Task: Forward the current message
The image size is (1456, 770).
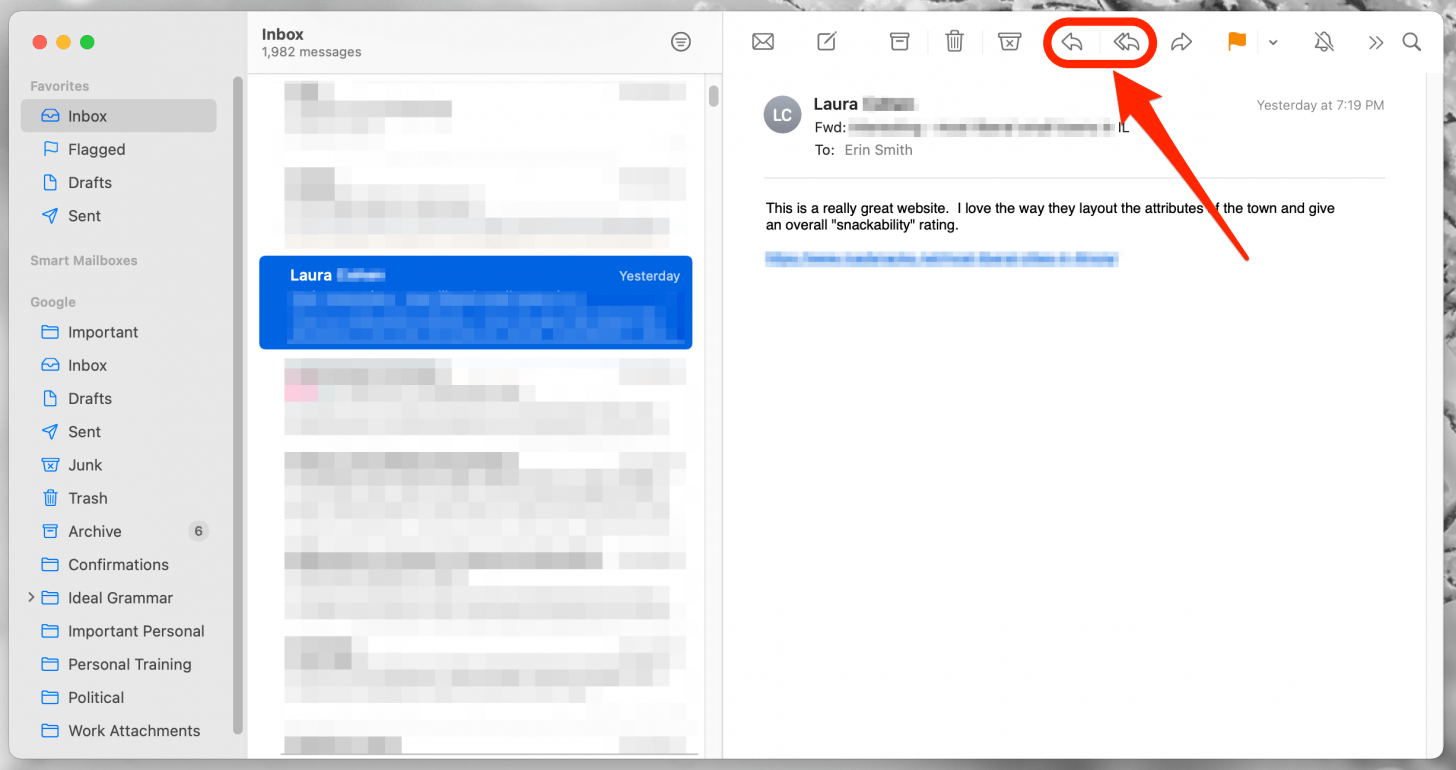Action: click(1182, 42)
